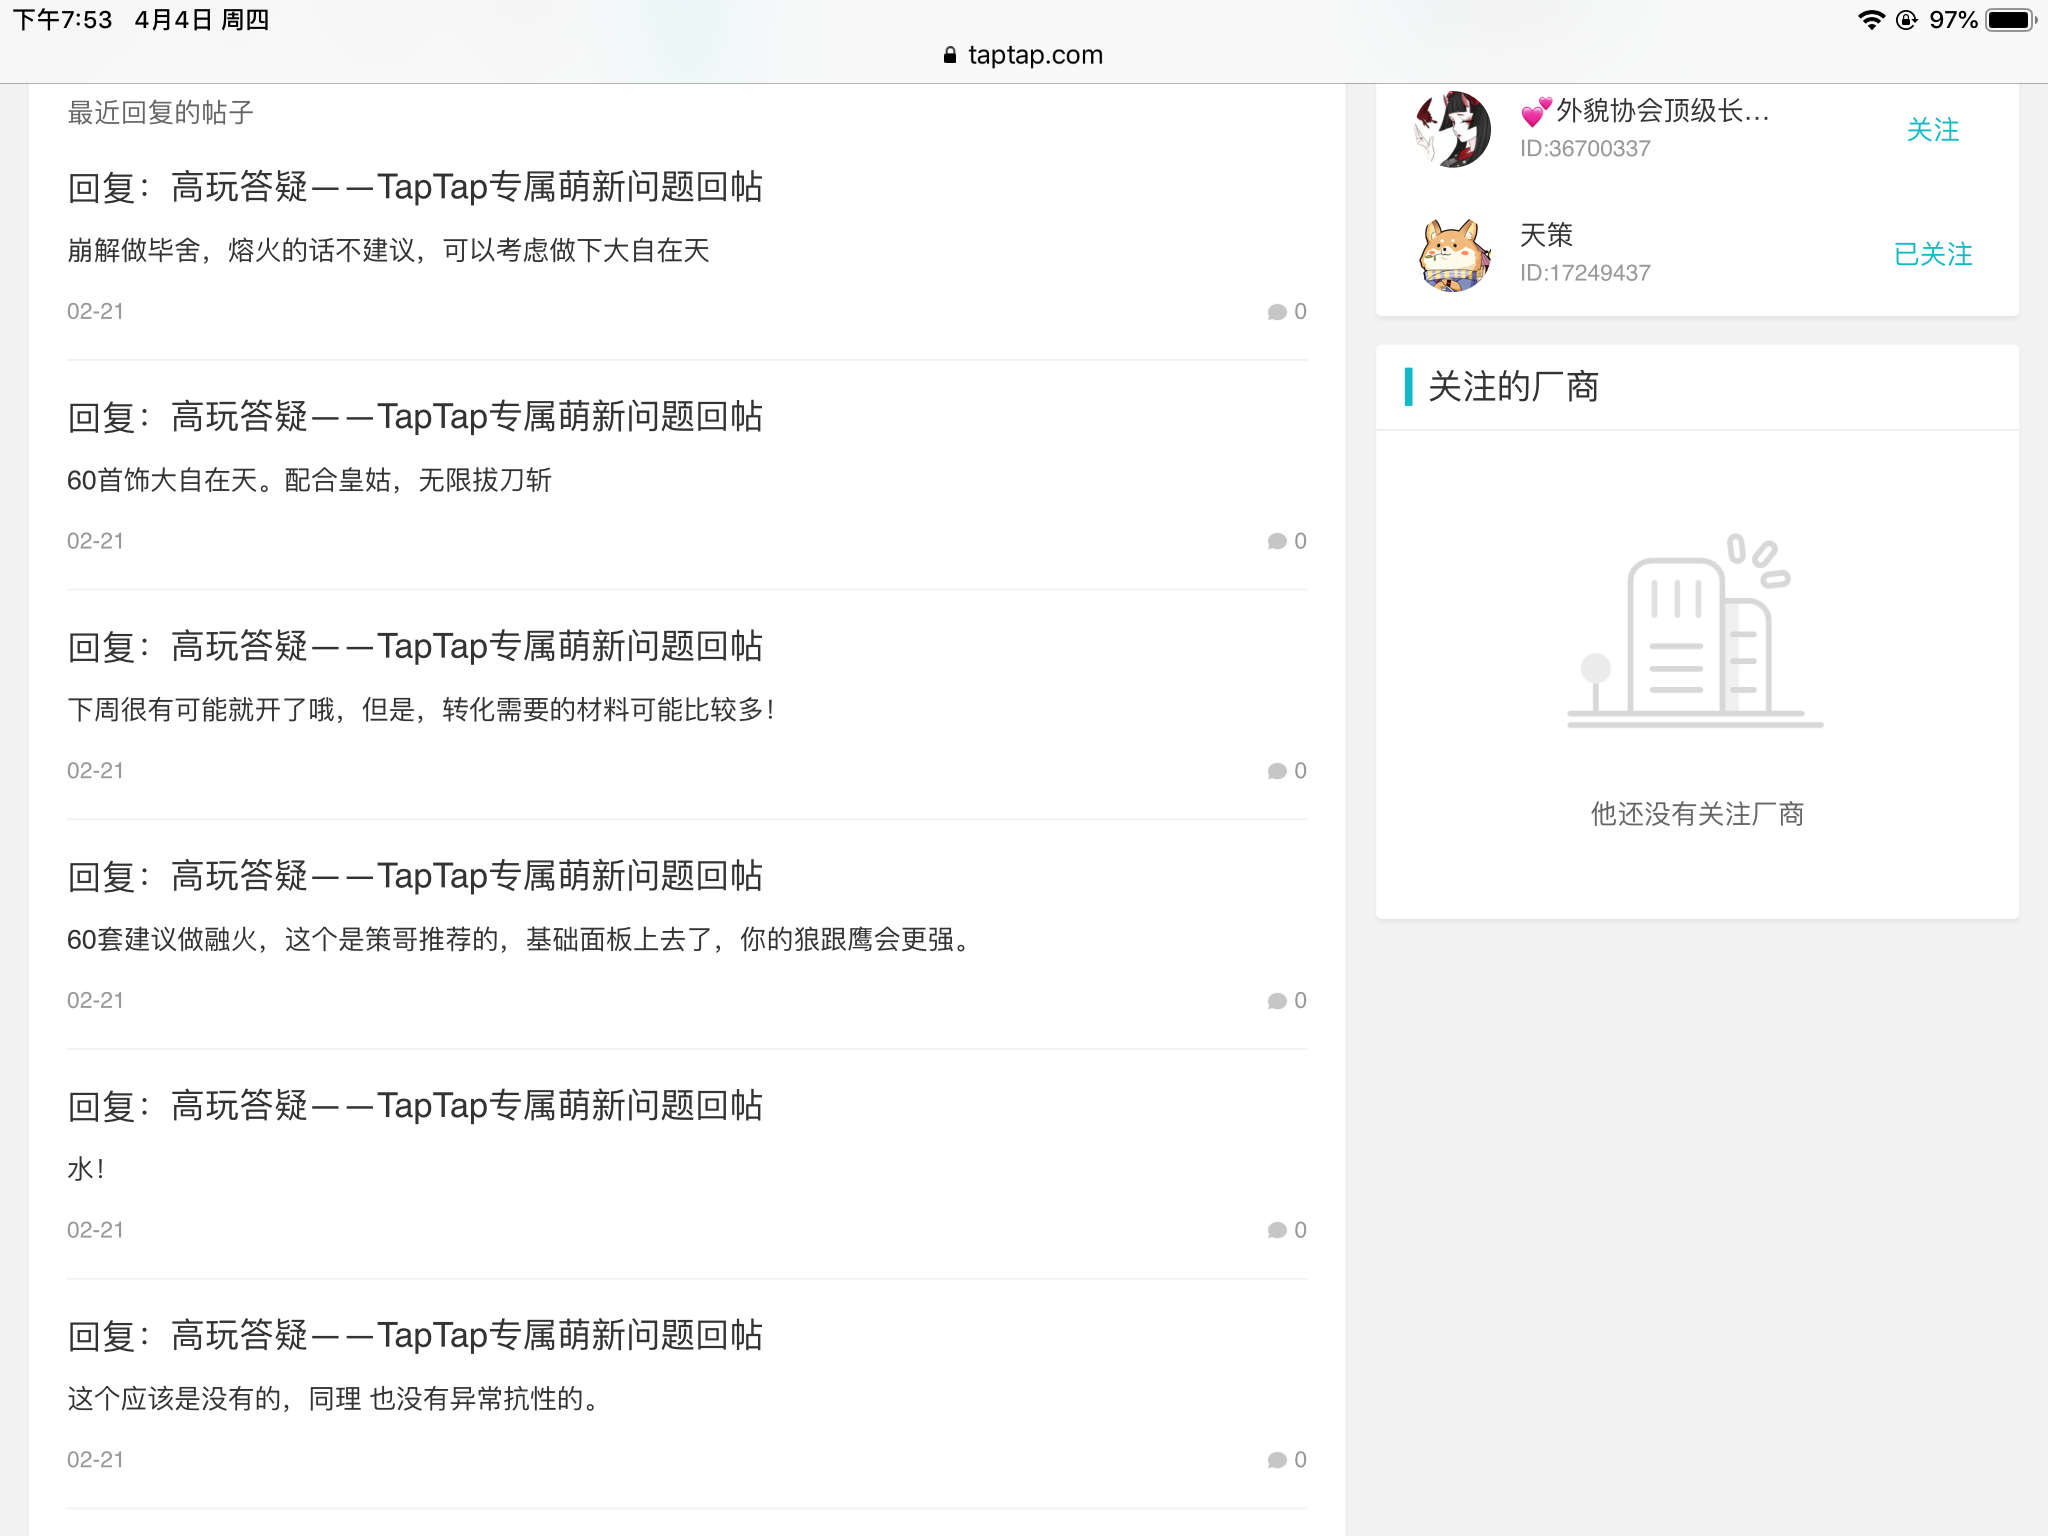Click the battery status icon
Viewport: 2048px width, 1536px height.
coord(2010,20)
